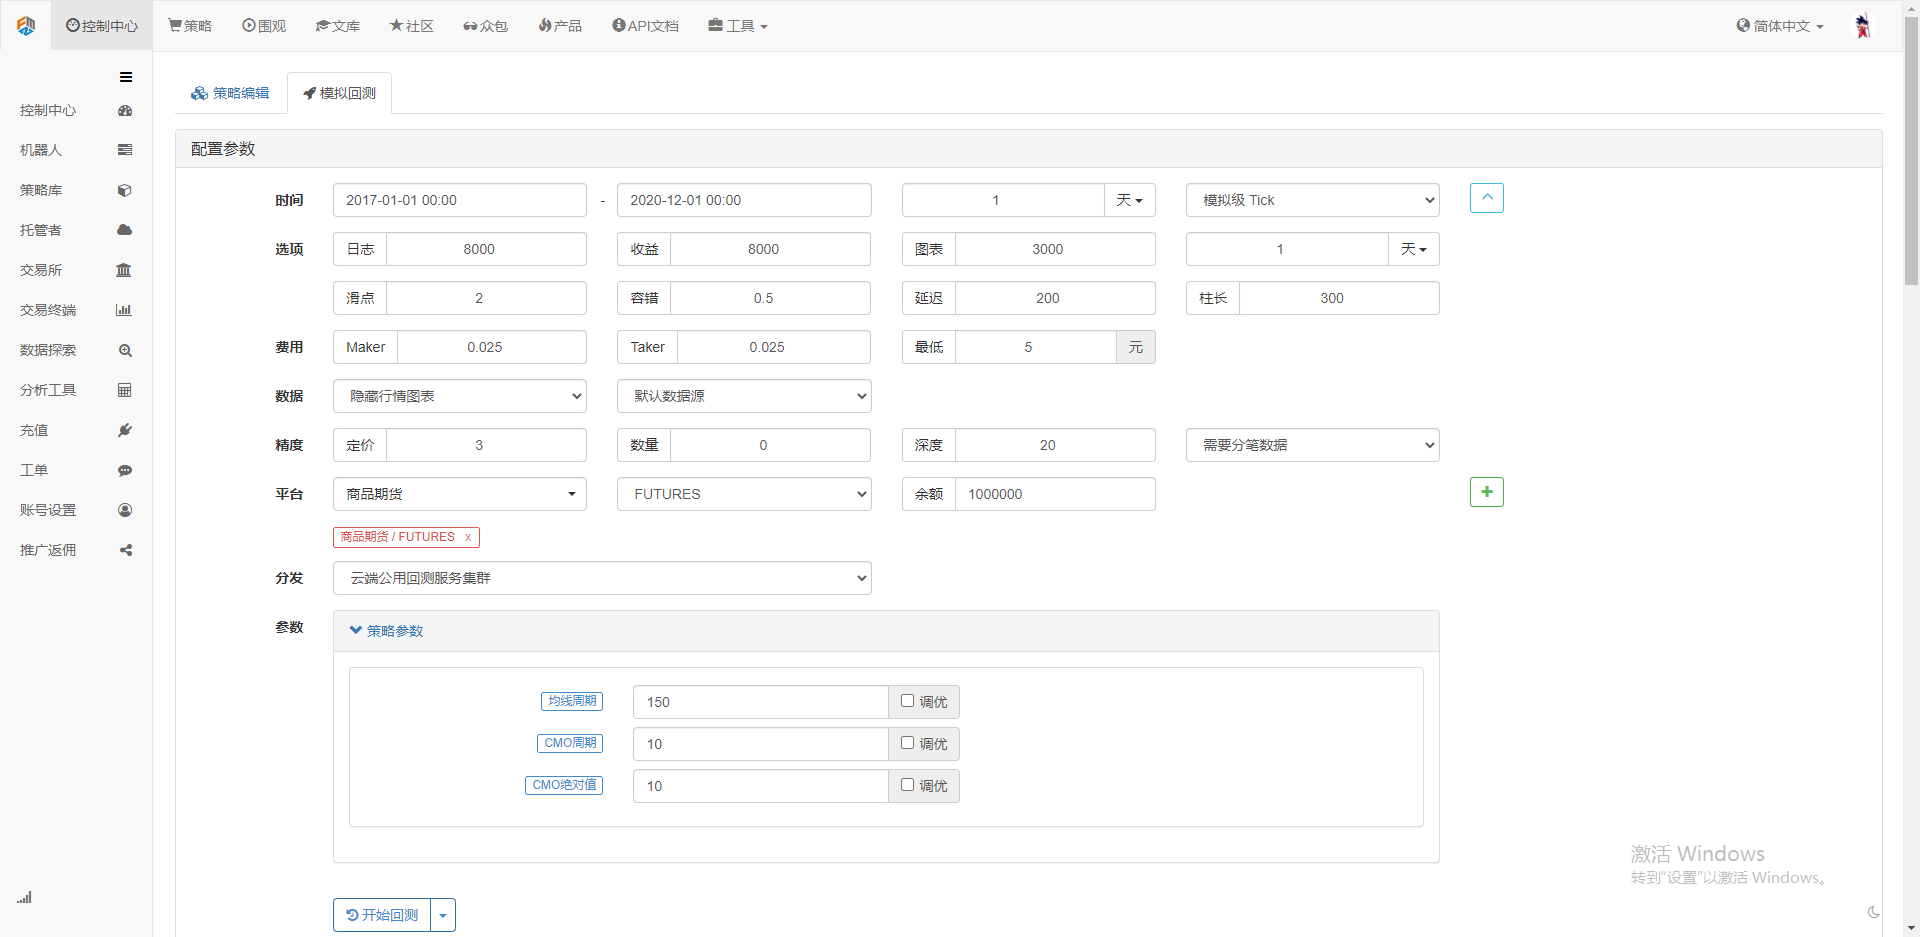Click the signal strength icon at bottom left
The image size is (1920, 937).
coord(24,897)
